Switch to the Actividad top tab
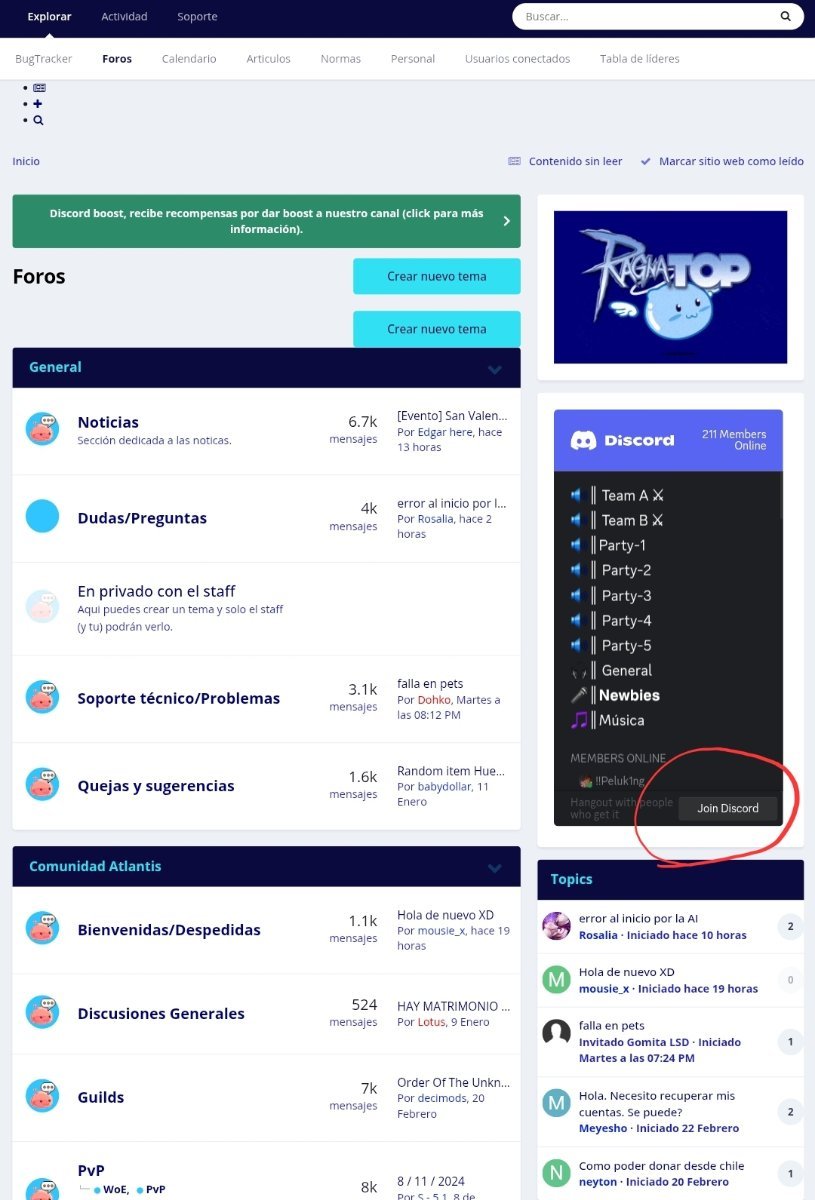Screen dimensions: 815x1200 (x=124, y=17)
